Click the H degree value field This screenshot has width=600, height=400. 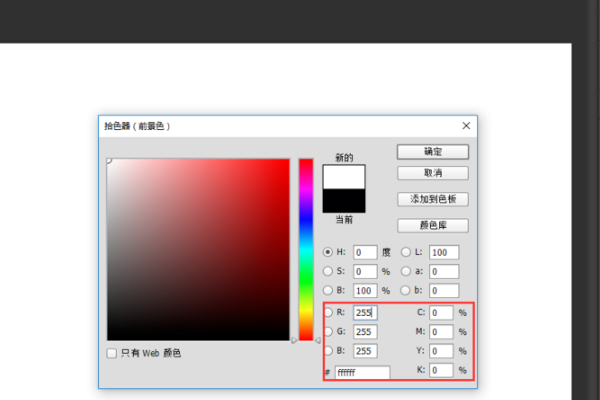point(364,252)
